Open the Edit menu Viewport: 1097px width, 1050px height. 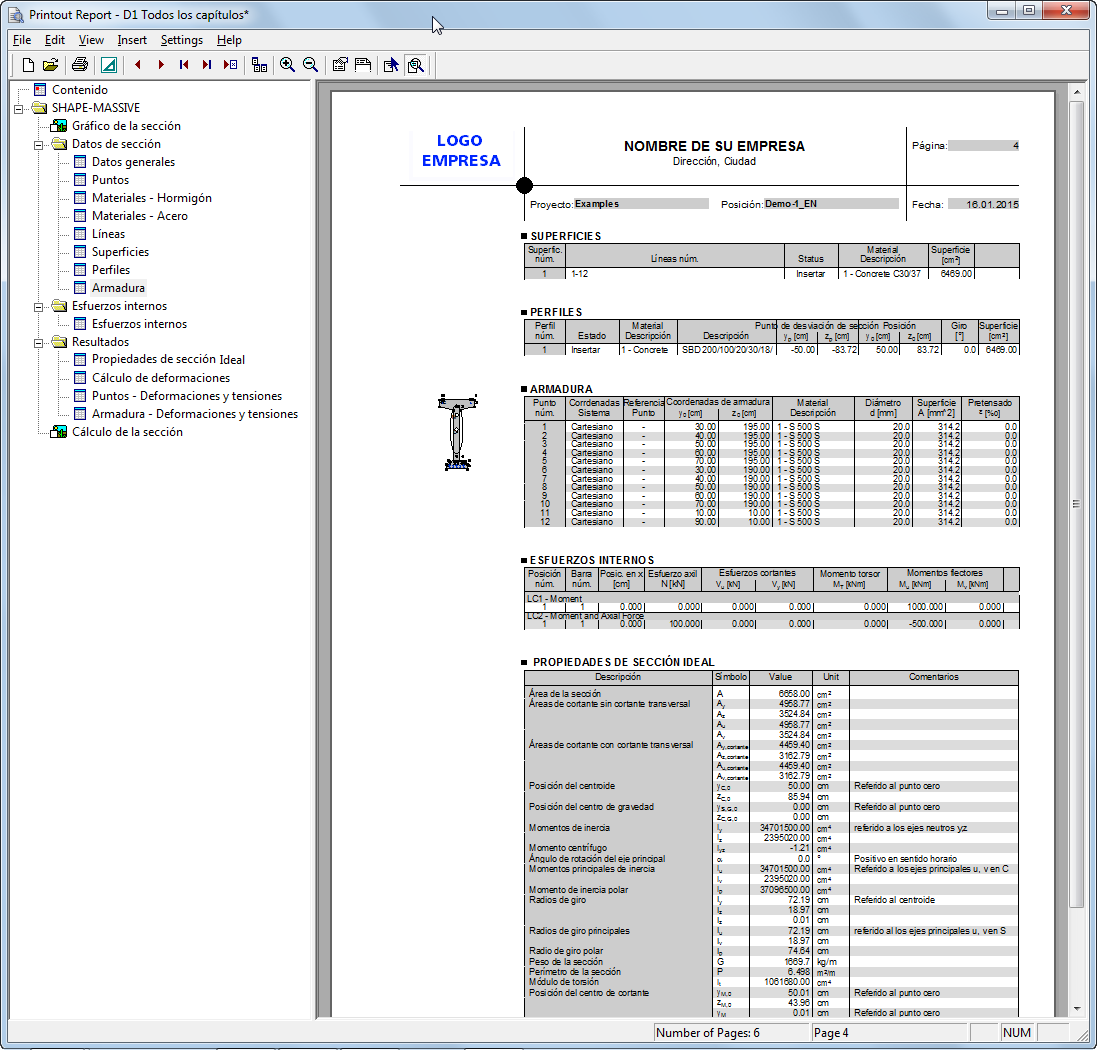tap(55, 40)
